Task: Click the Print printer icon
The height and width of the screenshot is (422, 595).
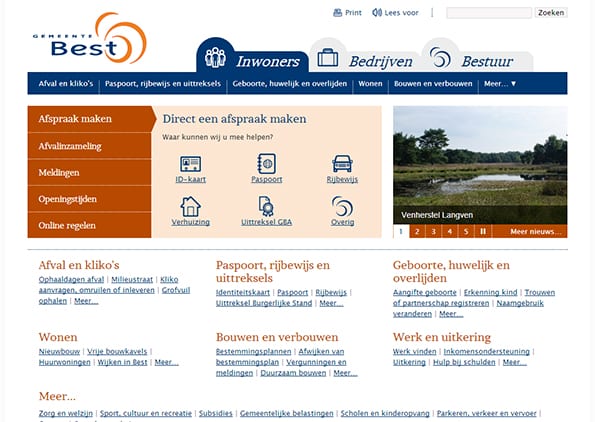Action: point(337,13)
